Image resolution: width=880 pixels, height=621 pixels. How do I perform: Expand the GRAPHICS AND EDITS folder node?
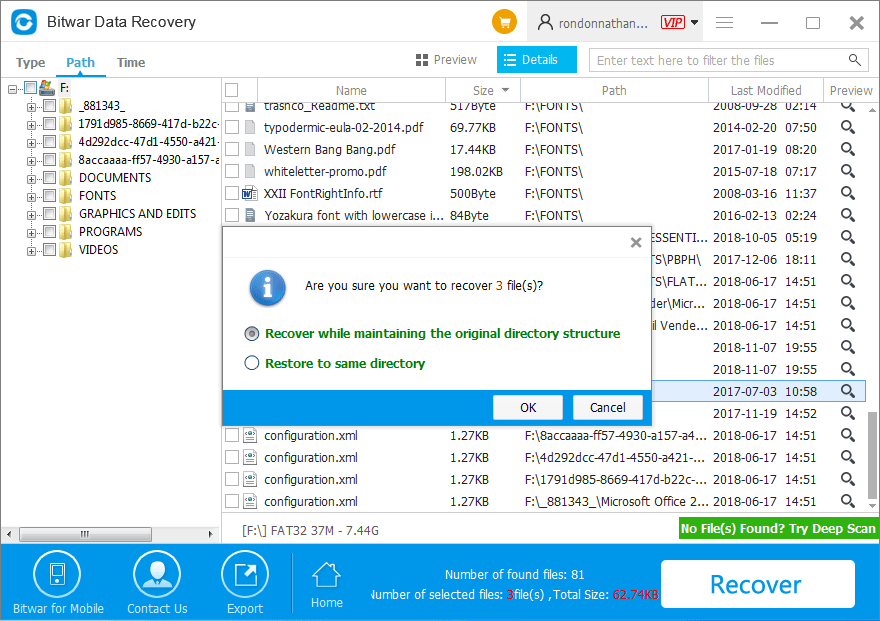click(31, 215)
